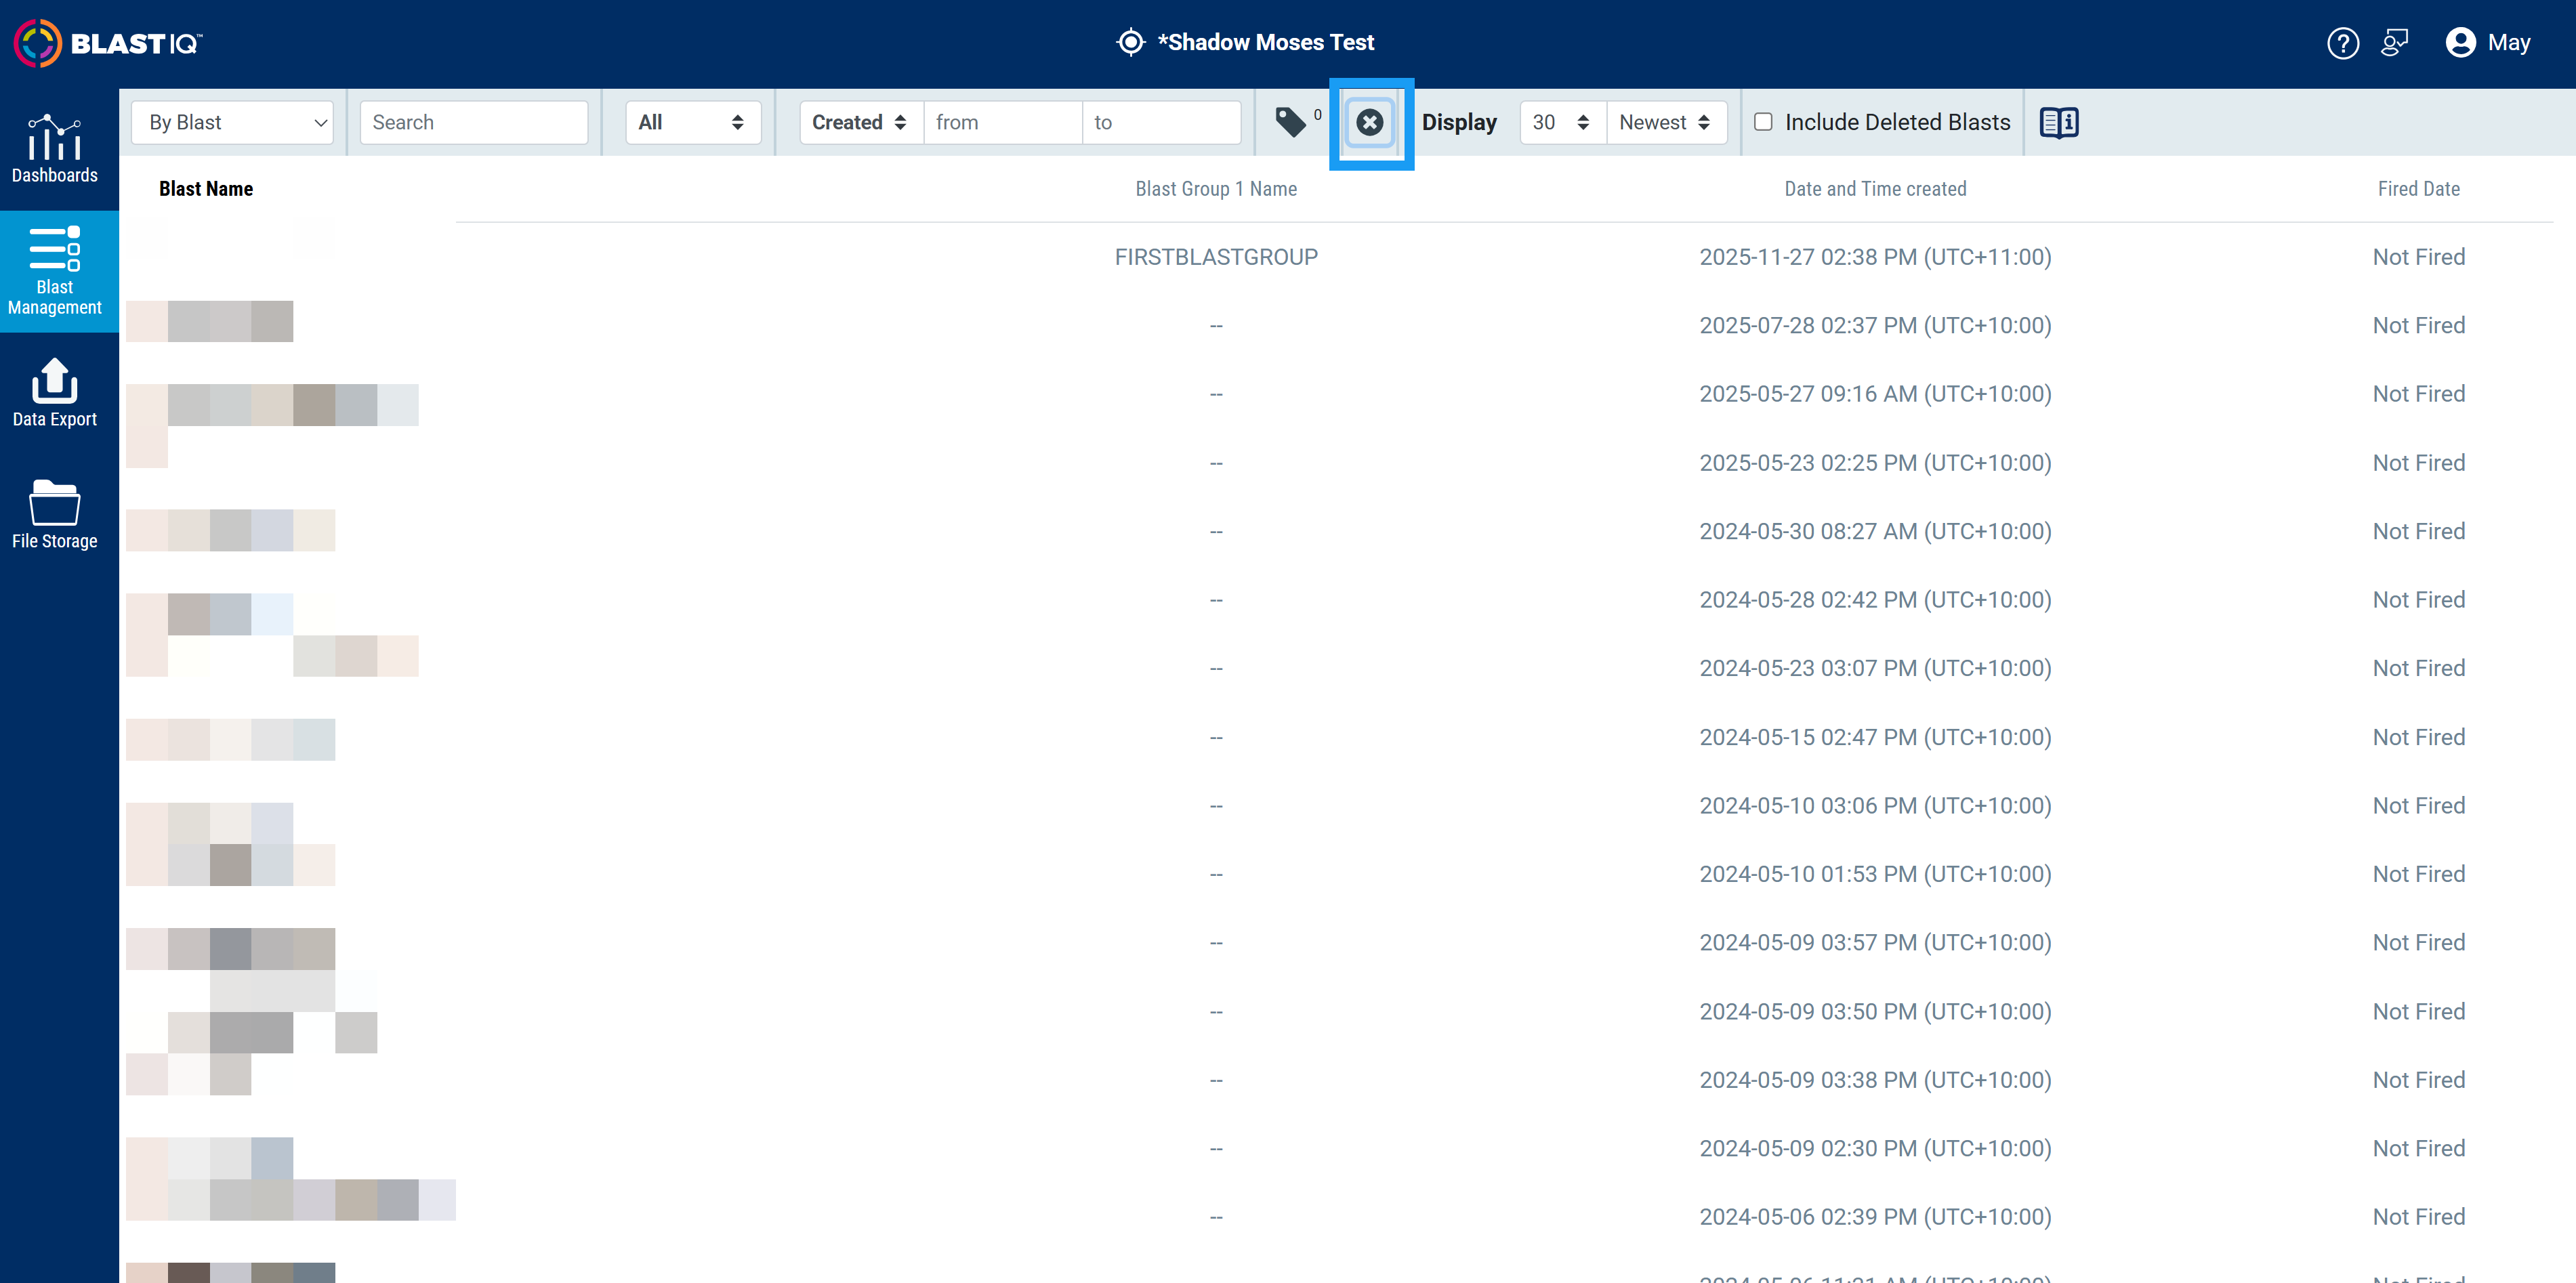Click the *Shadow Moses Test site title
Viewport: 2576px width, 1283px height.
[x=1265, y=43]
